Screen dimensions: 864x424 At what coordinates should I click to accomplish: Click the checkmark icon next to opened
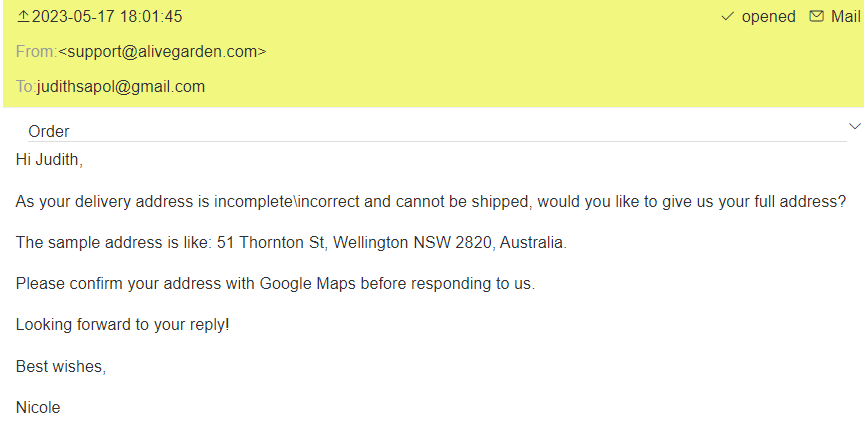click(727, 17)
